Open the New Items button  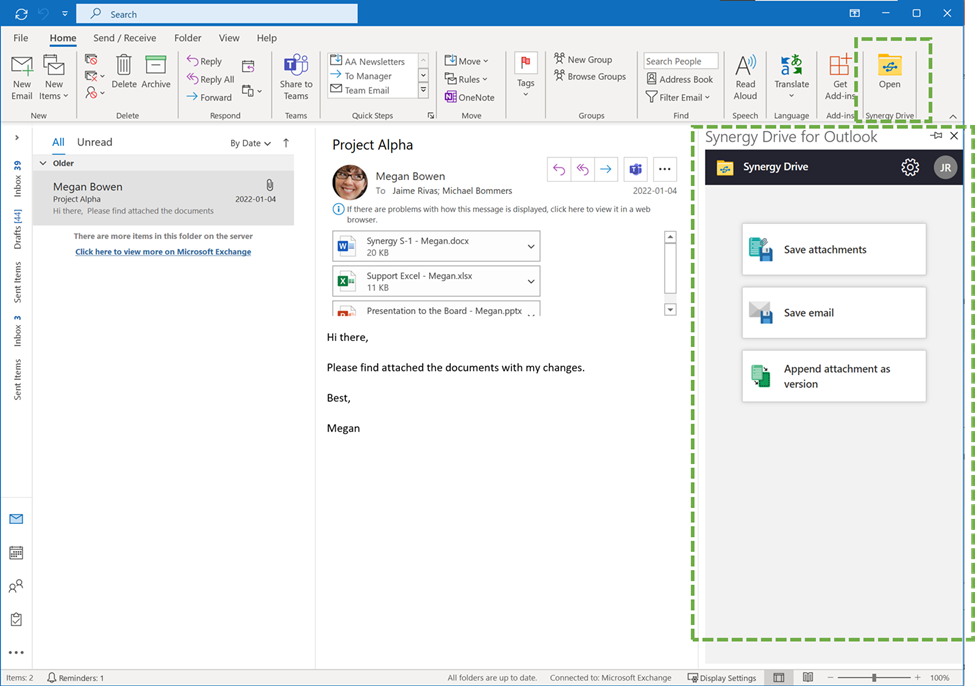(53, 77)
